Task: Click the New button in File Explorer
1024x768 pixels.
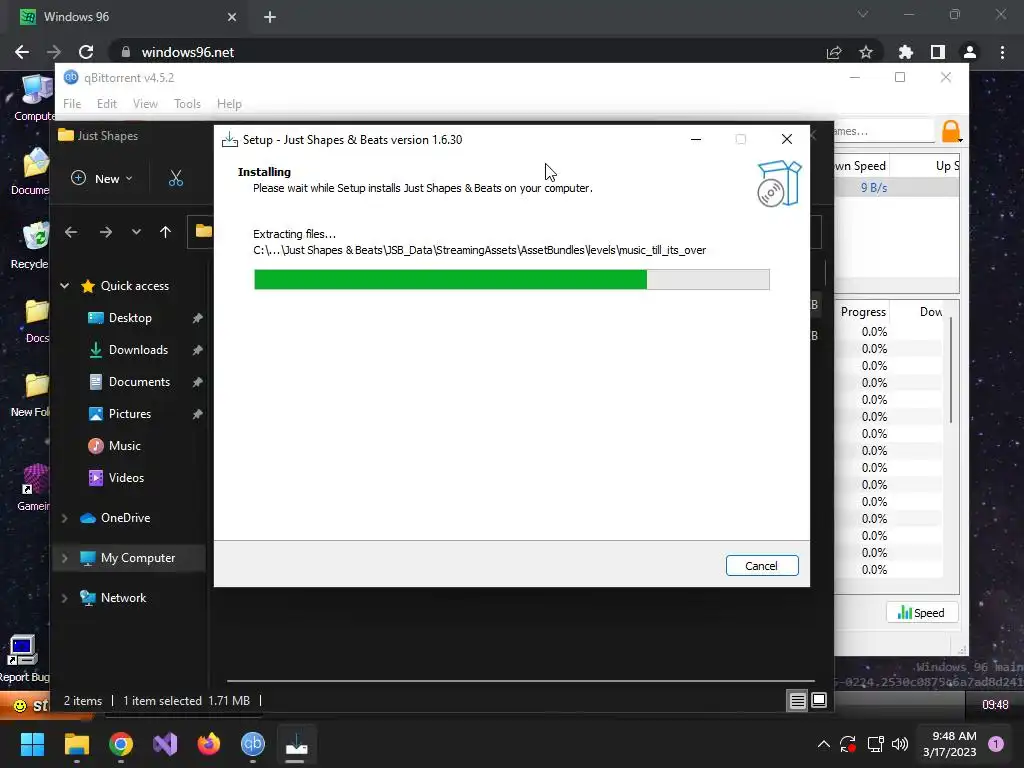Action: click(102, 178)
